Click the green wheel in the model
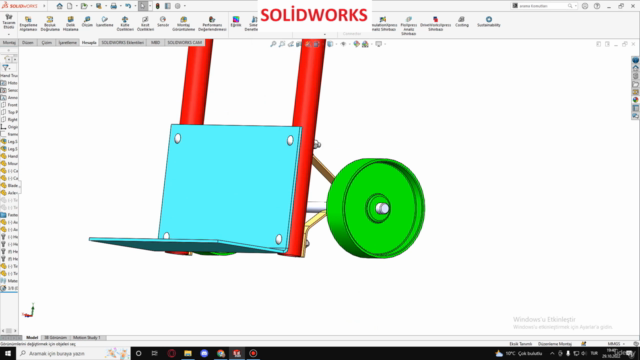This screenshot has height=360, width=640. pyautogui.click(x=376, y=208)
